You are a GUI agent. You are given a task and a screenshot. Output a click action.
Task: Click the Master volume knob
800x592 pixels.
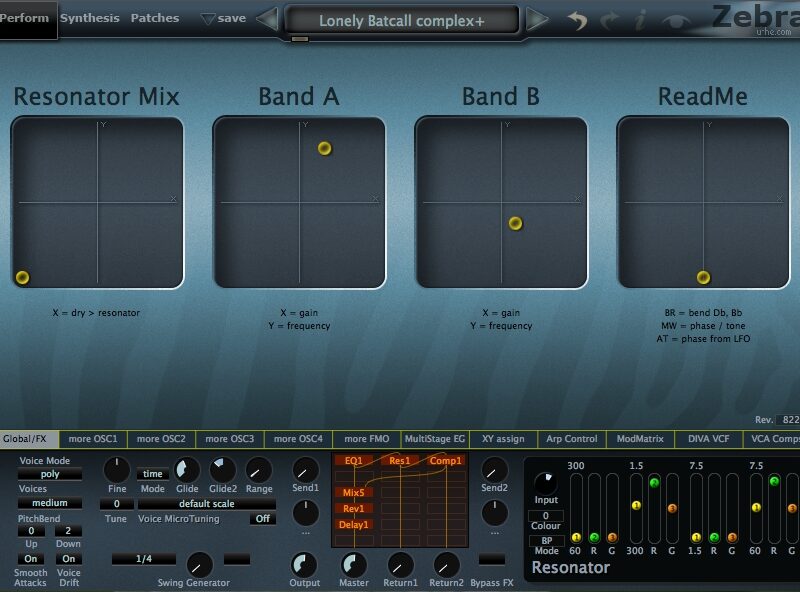354,564
